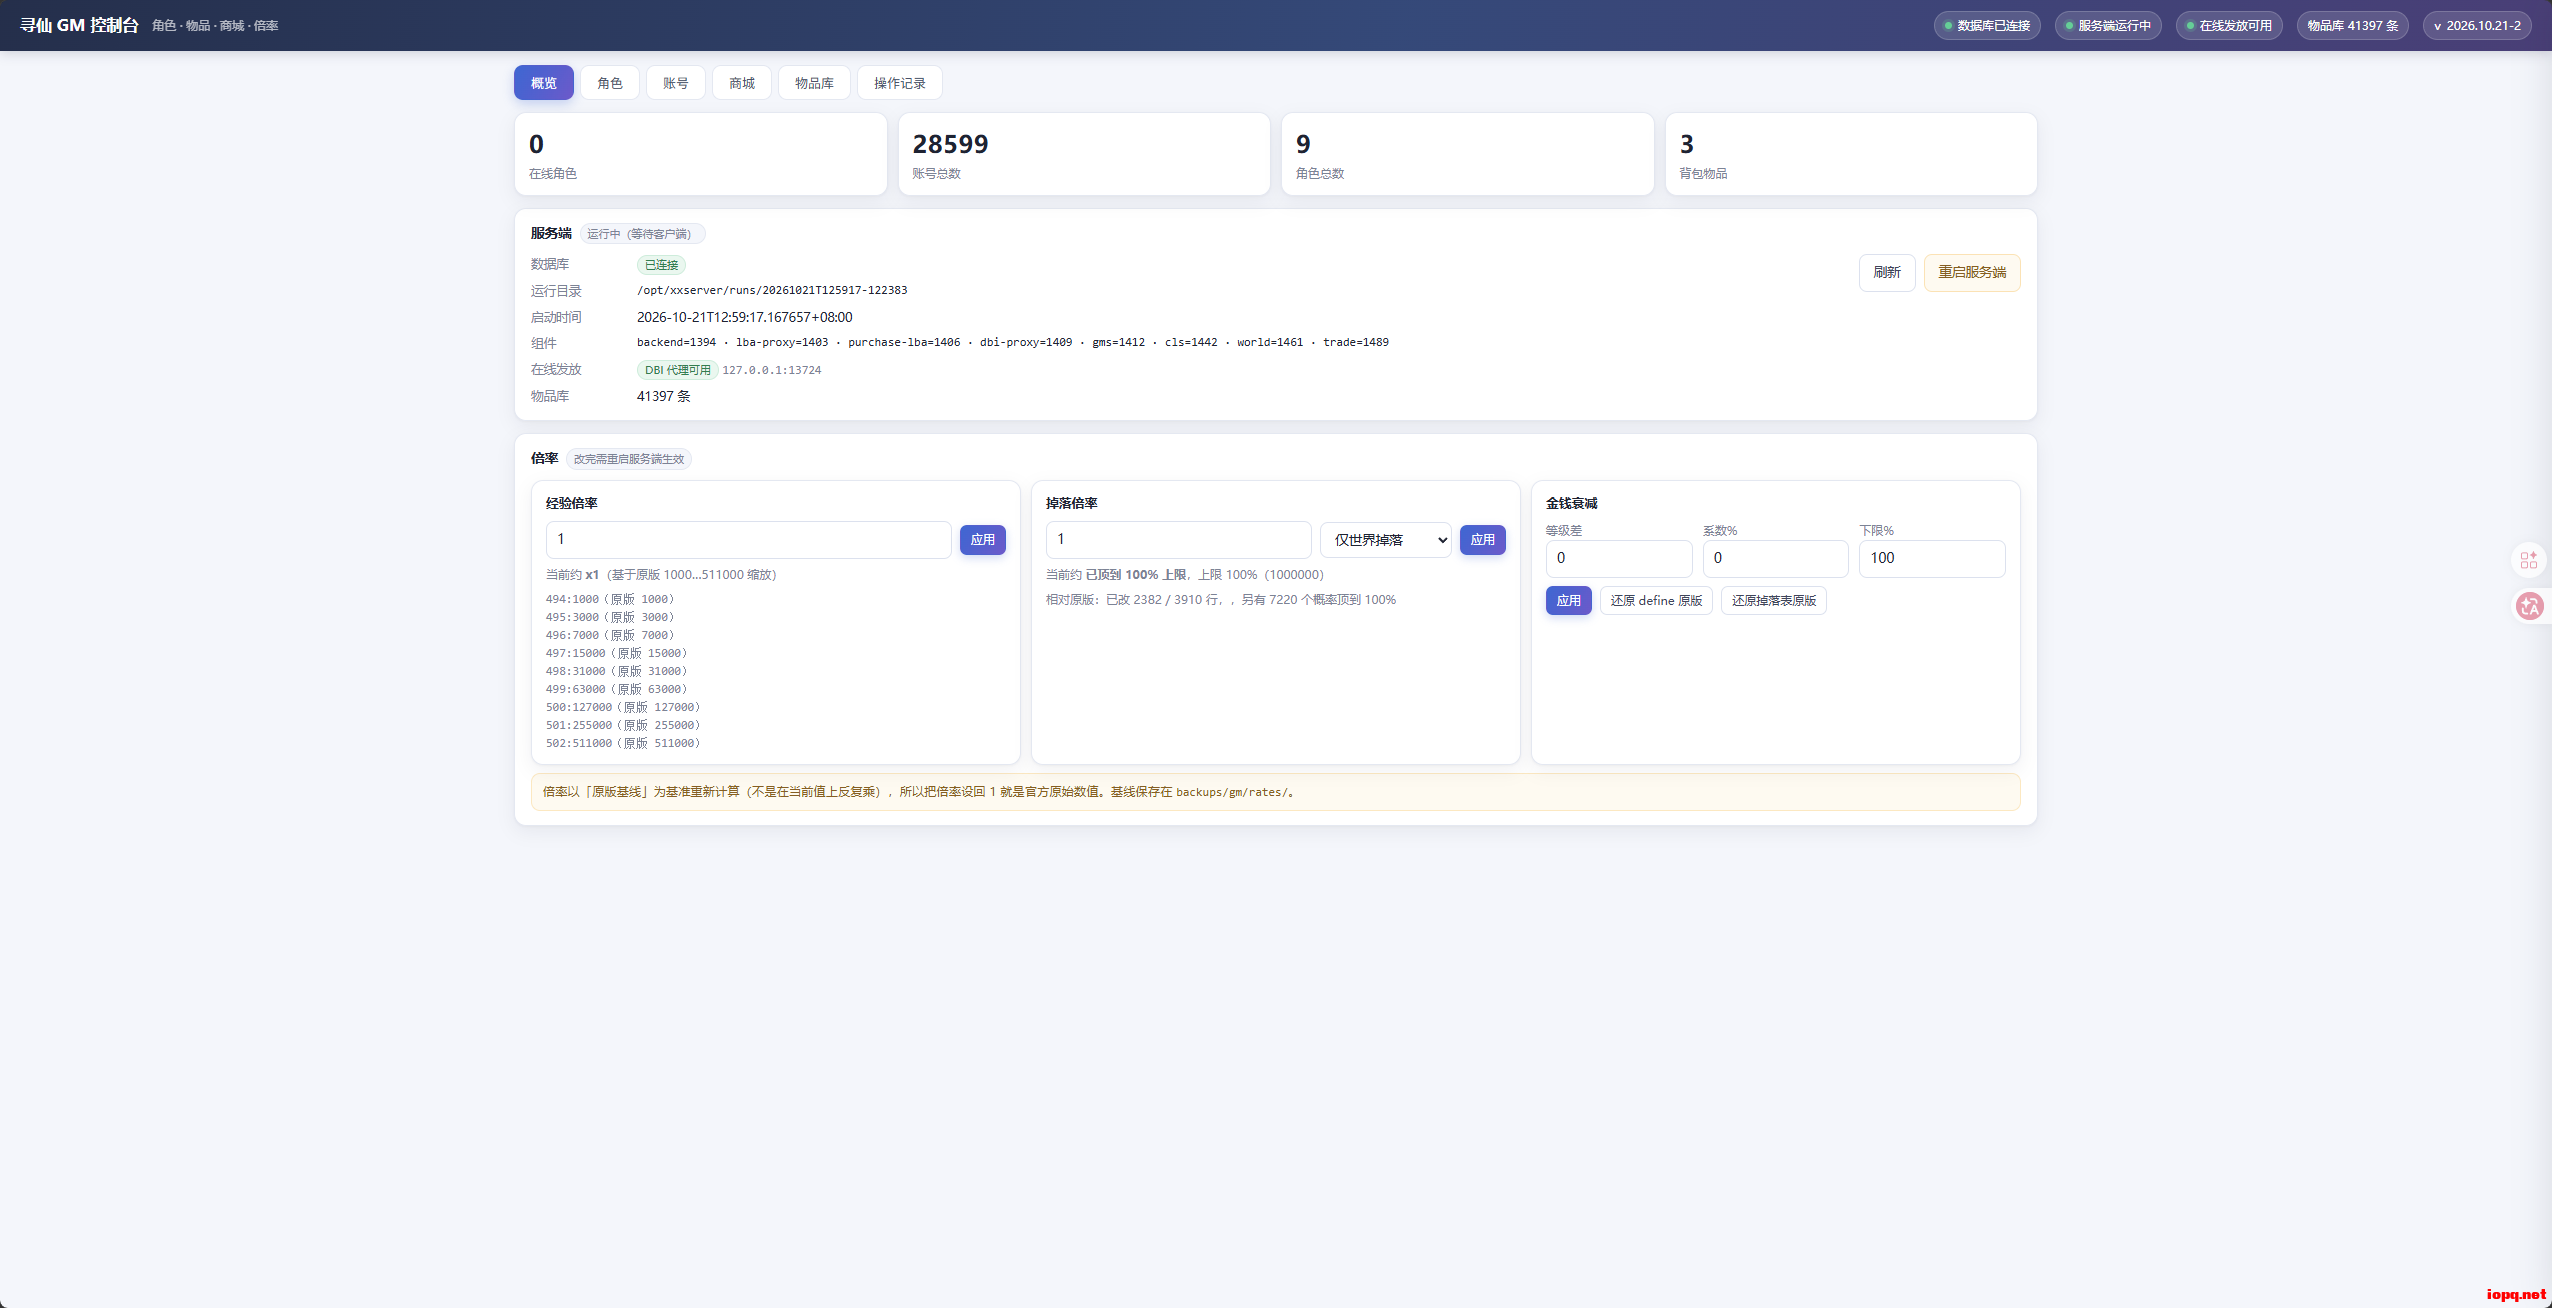This screenshot has height=1308, width=2552.
Task: Click the 494:1000 experience row
Action: [x=610, y=599]
